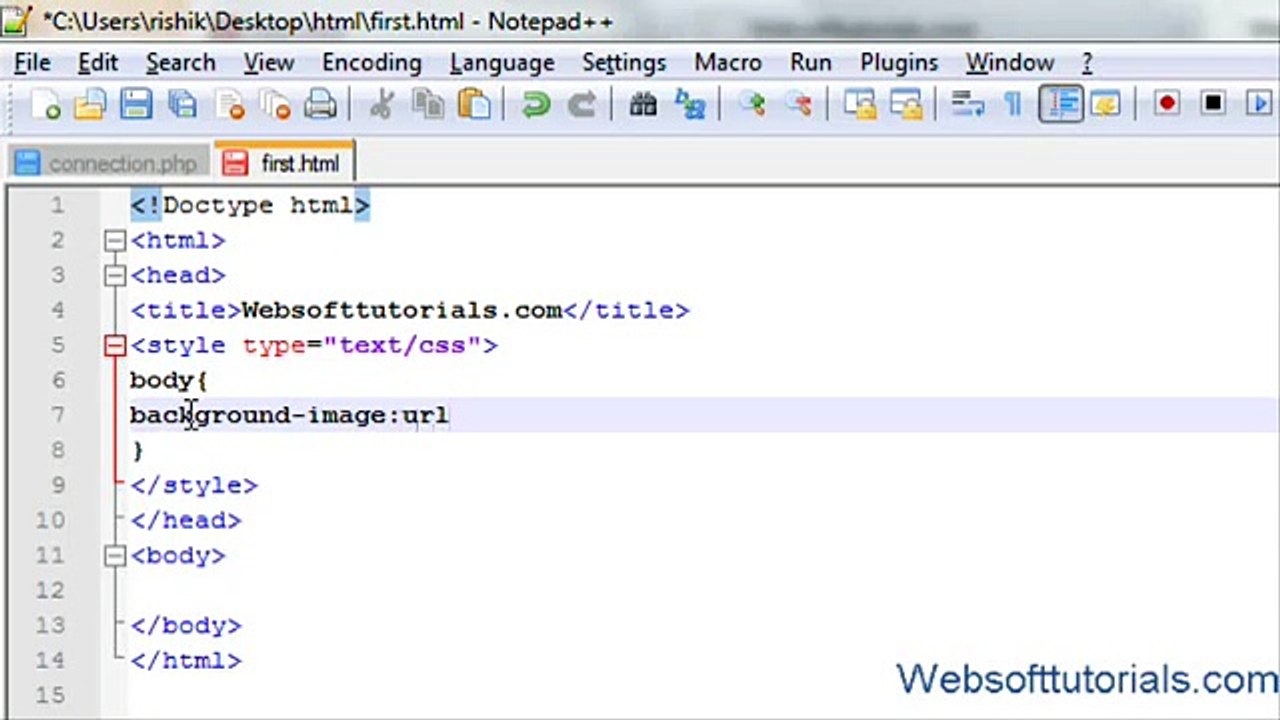The height and width of the screenshot is (720, 1280).
Task: Save the current file with Save icon
Action: pyautogui.click(x=136, y=104)
